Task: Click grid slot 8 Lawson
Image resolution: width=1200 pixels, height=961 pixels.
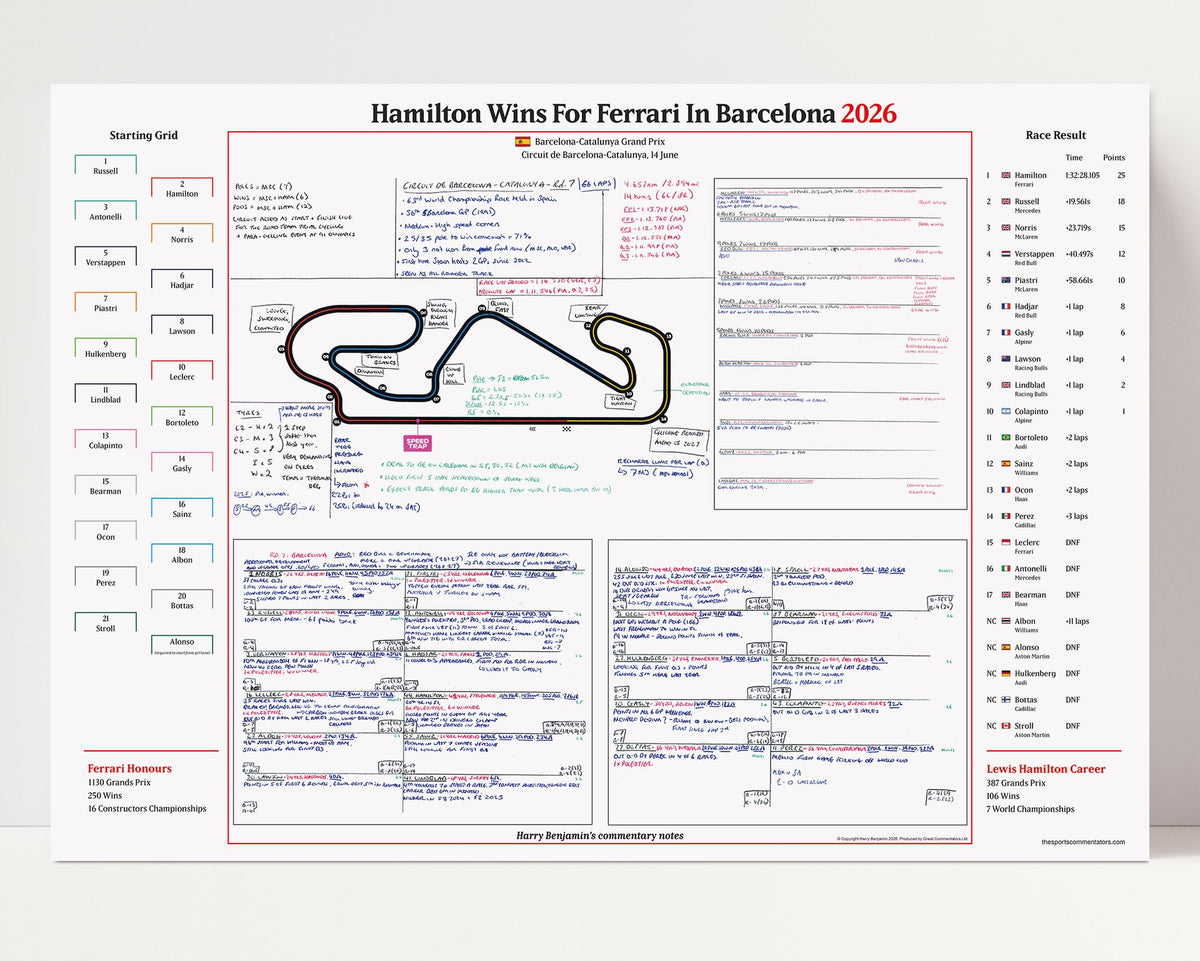Action: point(182,327)
